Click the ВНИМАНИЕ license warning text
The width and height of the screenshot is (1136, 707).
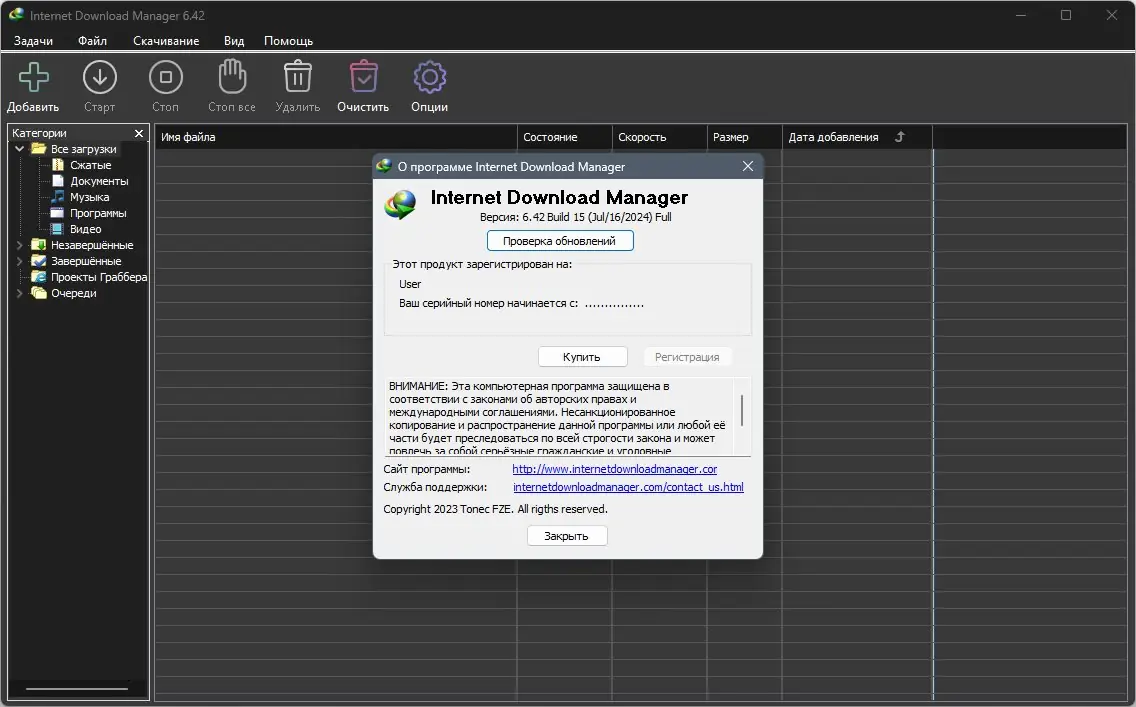(558, 418)
